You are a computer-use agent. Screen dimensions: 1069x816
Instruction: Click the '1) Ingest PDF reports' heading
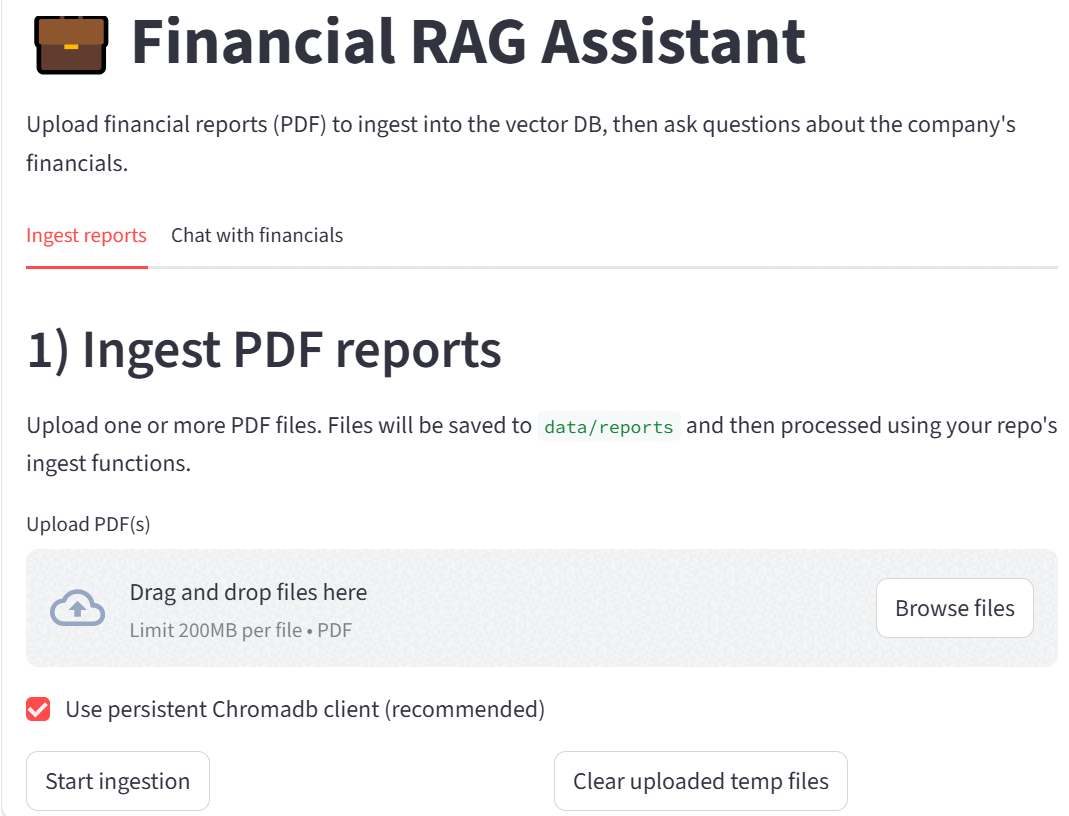tap(264, 350)
